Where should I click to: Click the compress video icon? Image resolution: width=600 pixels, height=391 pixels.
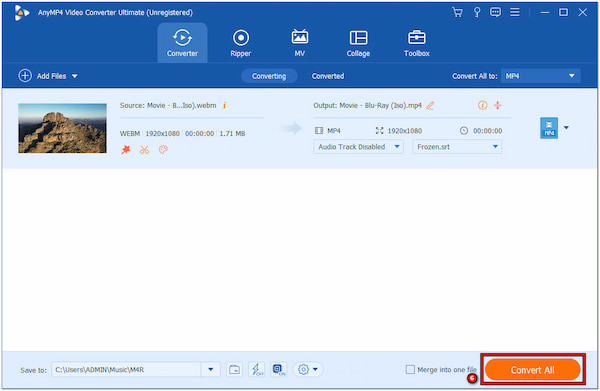(x=497, y=105)
